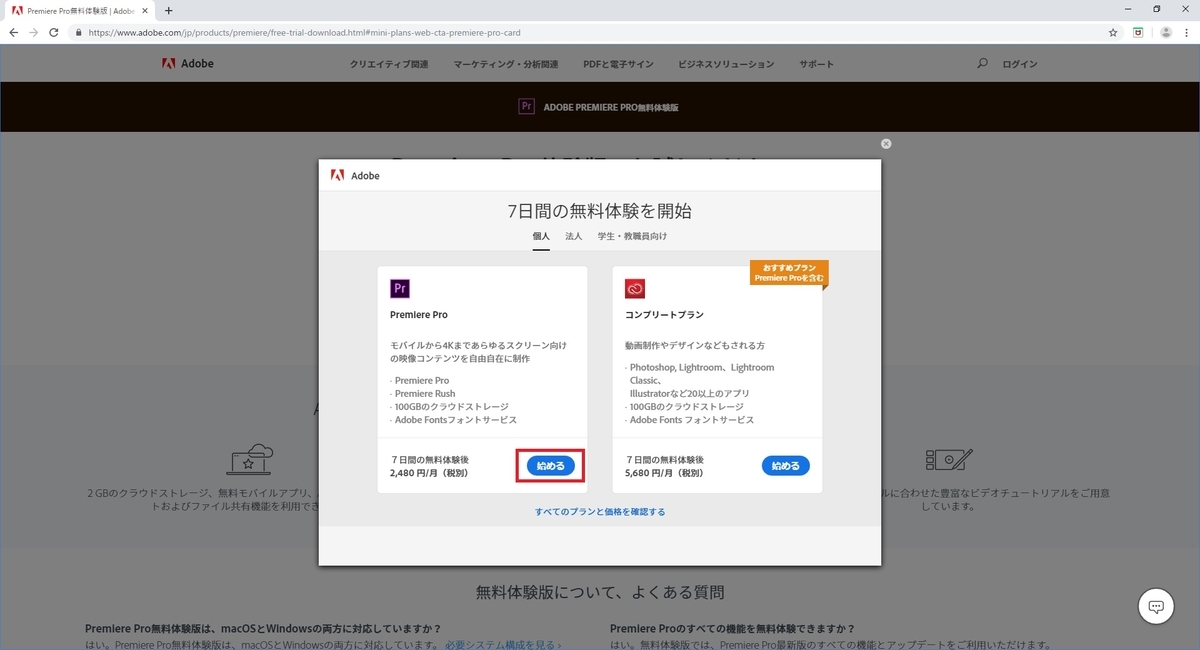This screenshot has height=650, width=1200.
Task: Click 始める button for コンプリートプラン
Action: coord(786,466)
